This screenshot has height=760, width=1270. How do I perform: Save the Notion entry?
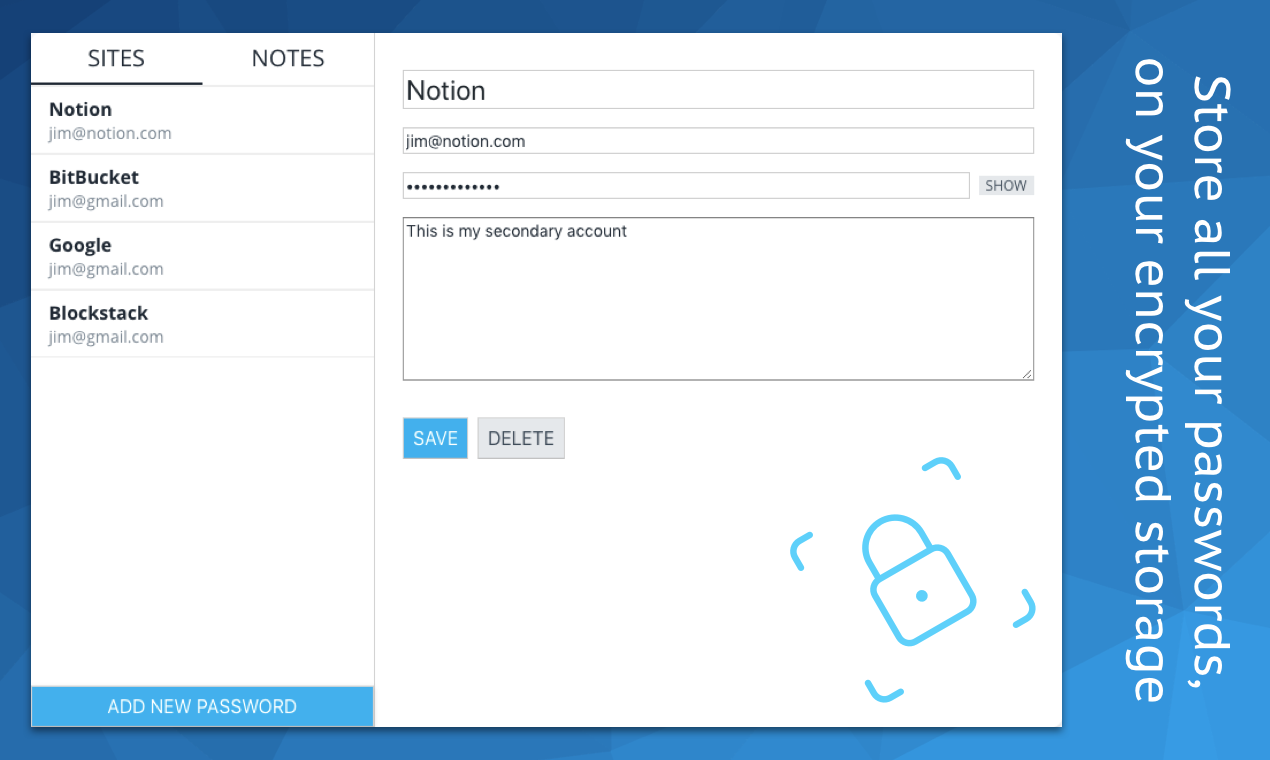point(435,438)
